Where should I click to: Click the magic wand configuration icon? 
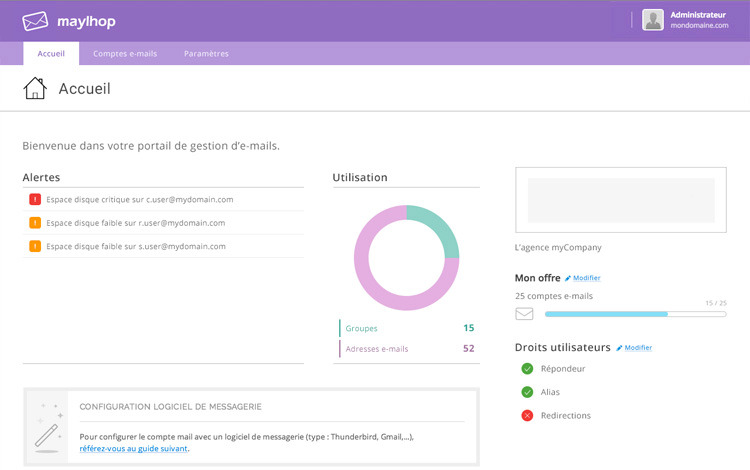(47, 427)
